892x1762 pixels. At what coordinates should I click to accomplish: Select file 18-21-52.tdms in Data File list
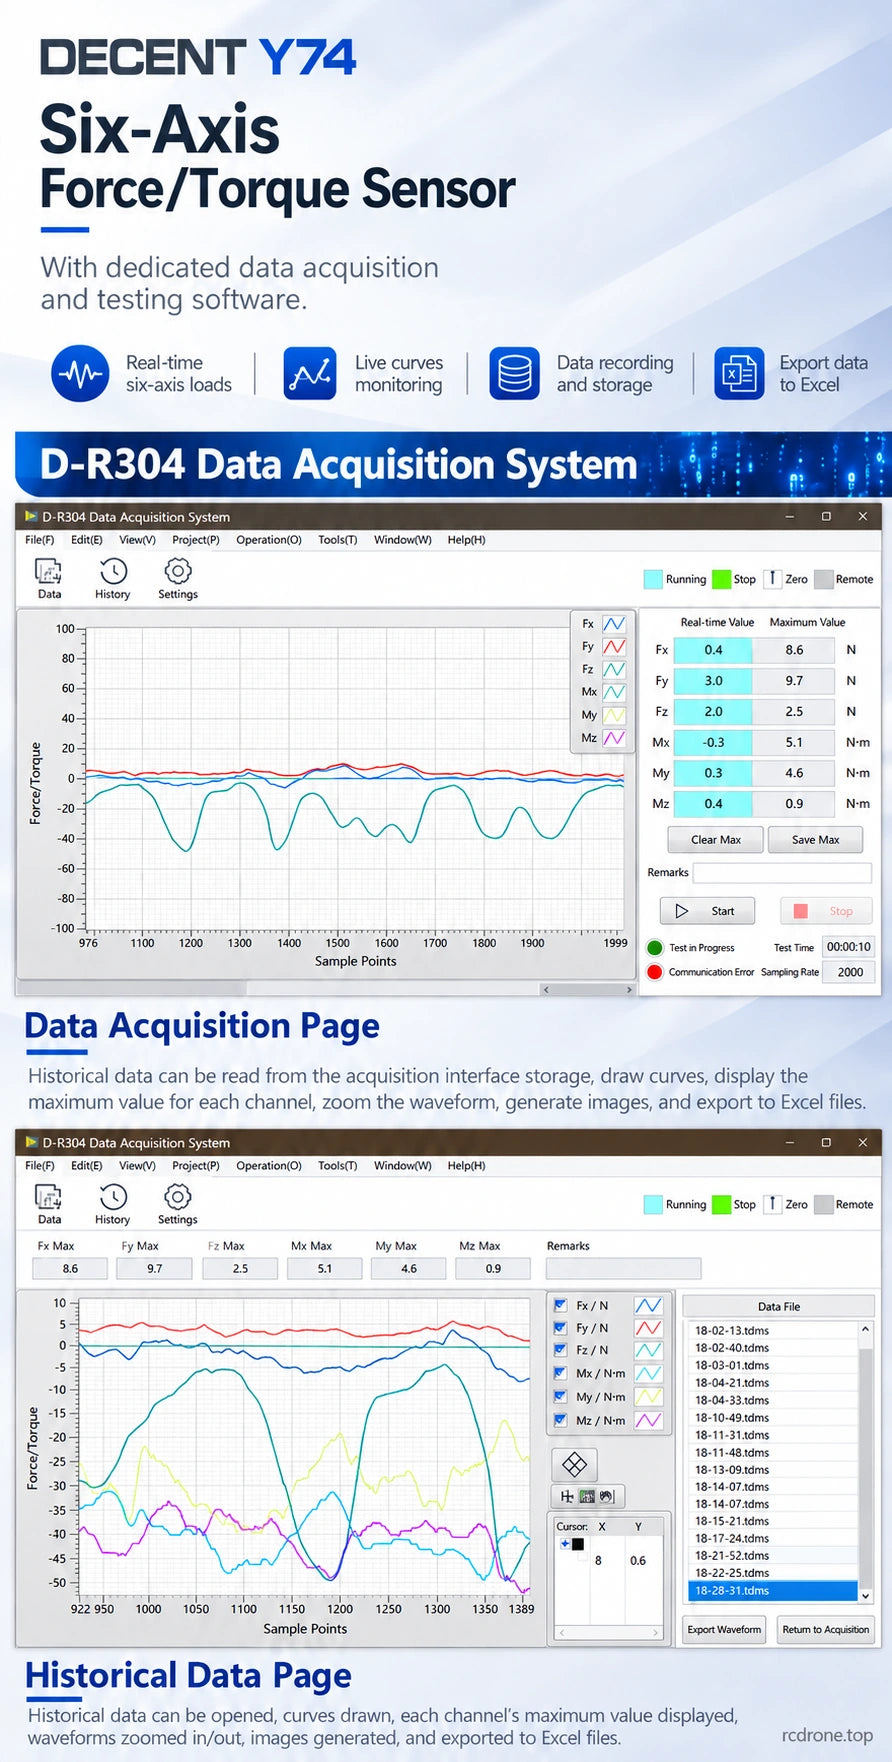(x=774, y=1555)
